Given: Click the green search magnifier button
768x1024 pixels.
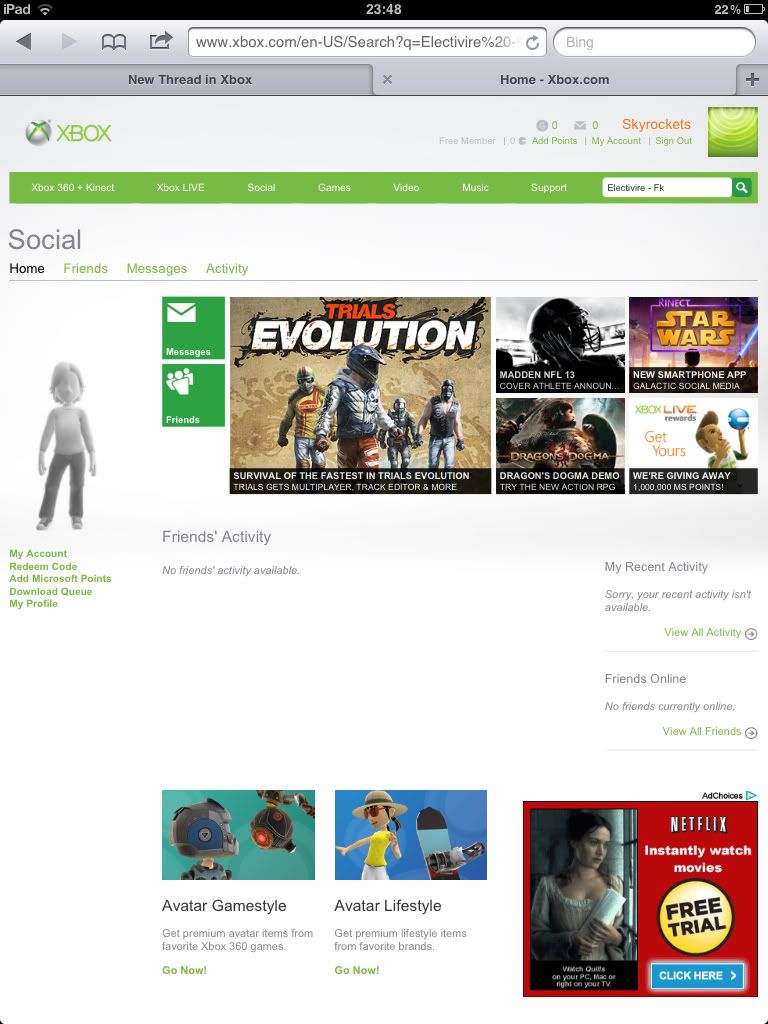Looking at the screenshot, I should (742, 187).
